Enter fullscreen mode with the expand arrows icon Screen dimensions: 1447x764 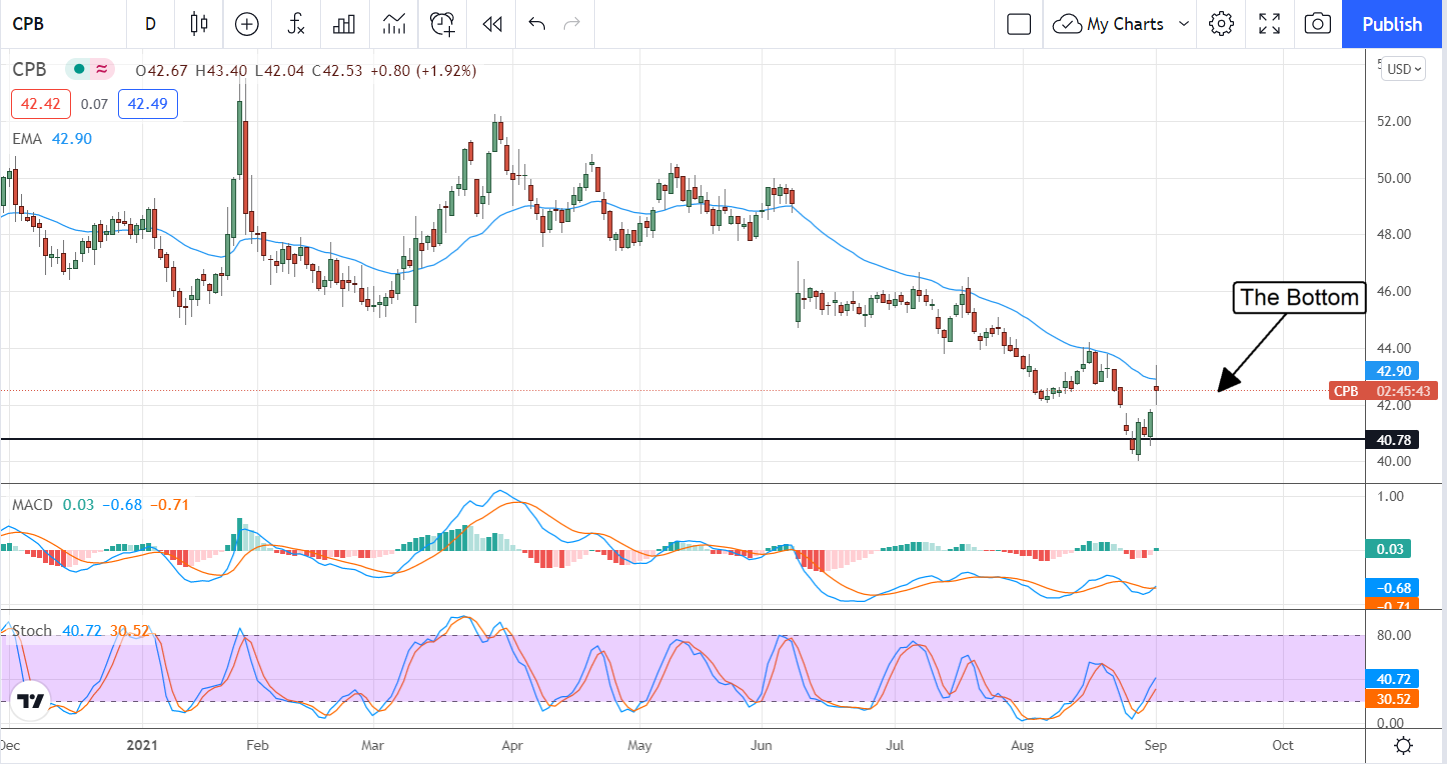click(x=1269, y=24)
